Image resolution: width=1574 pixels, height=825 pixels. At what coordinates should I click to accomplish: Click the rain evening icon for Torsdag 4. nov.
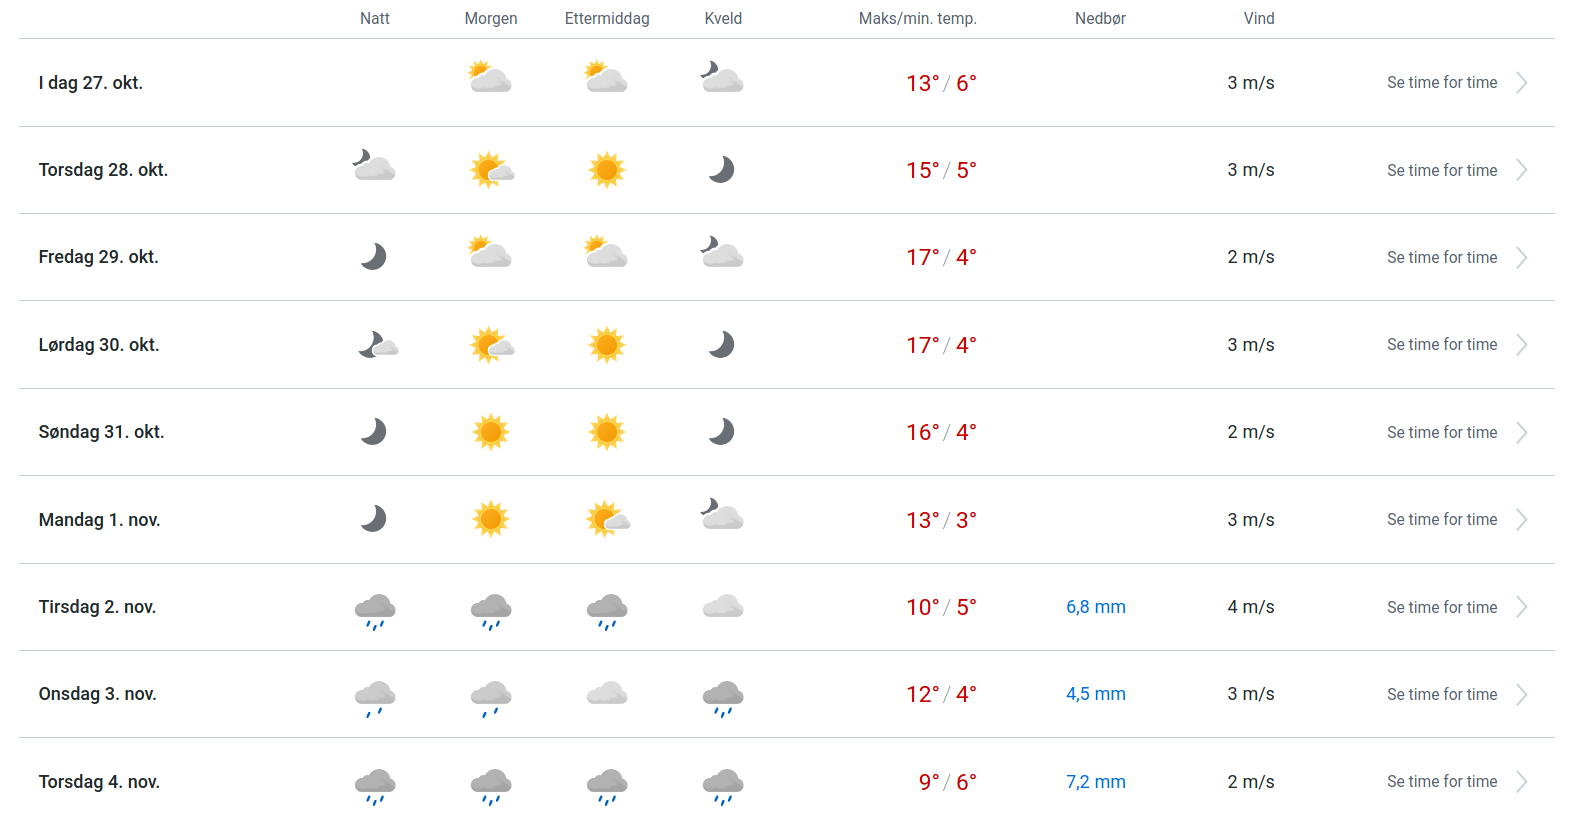[x=723, y=785]
